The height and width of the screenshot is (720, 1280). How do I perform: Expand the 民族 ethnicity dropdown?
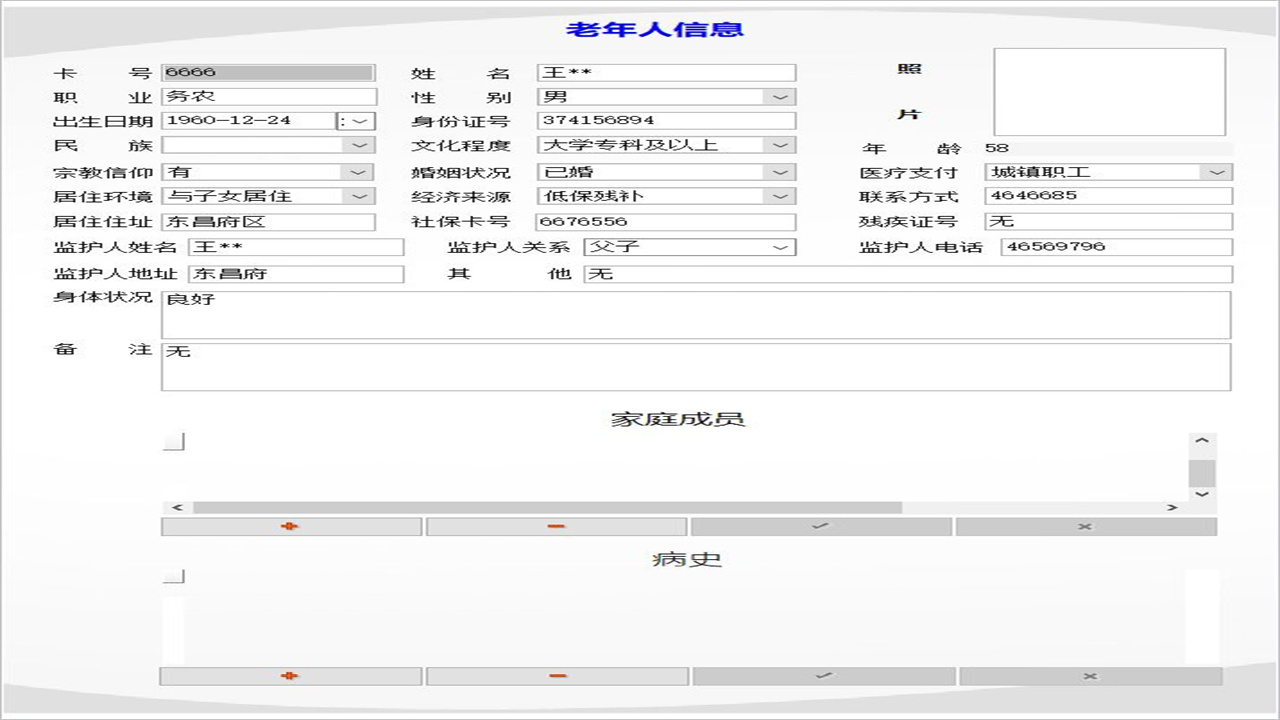[x=360, y=145]
